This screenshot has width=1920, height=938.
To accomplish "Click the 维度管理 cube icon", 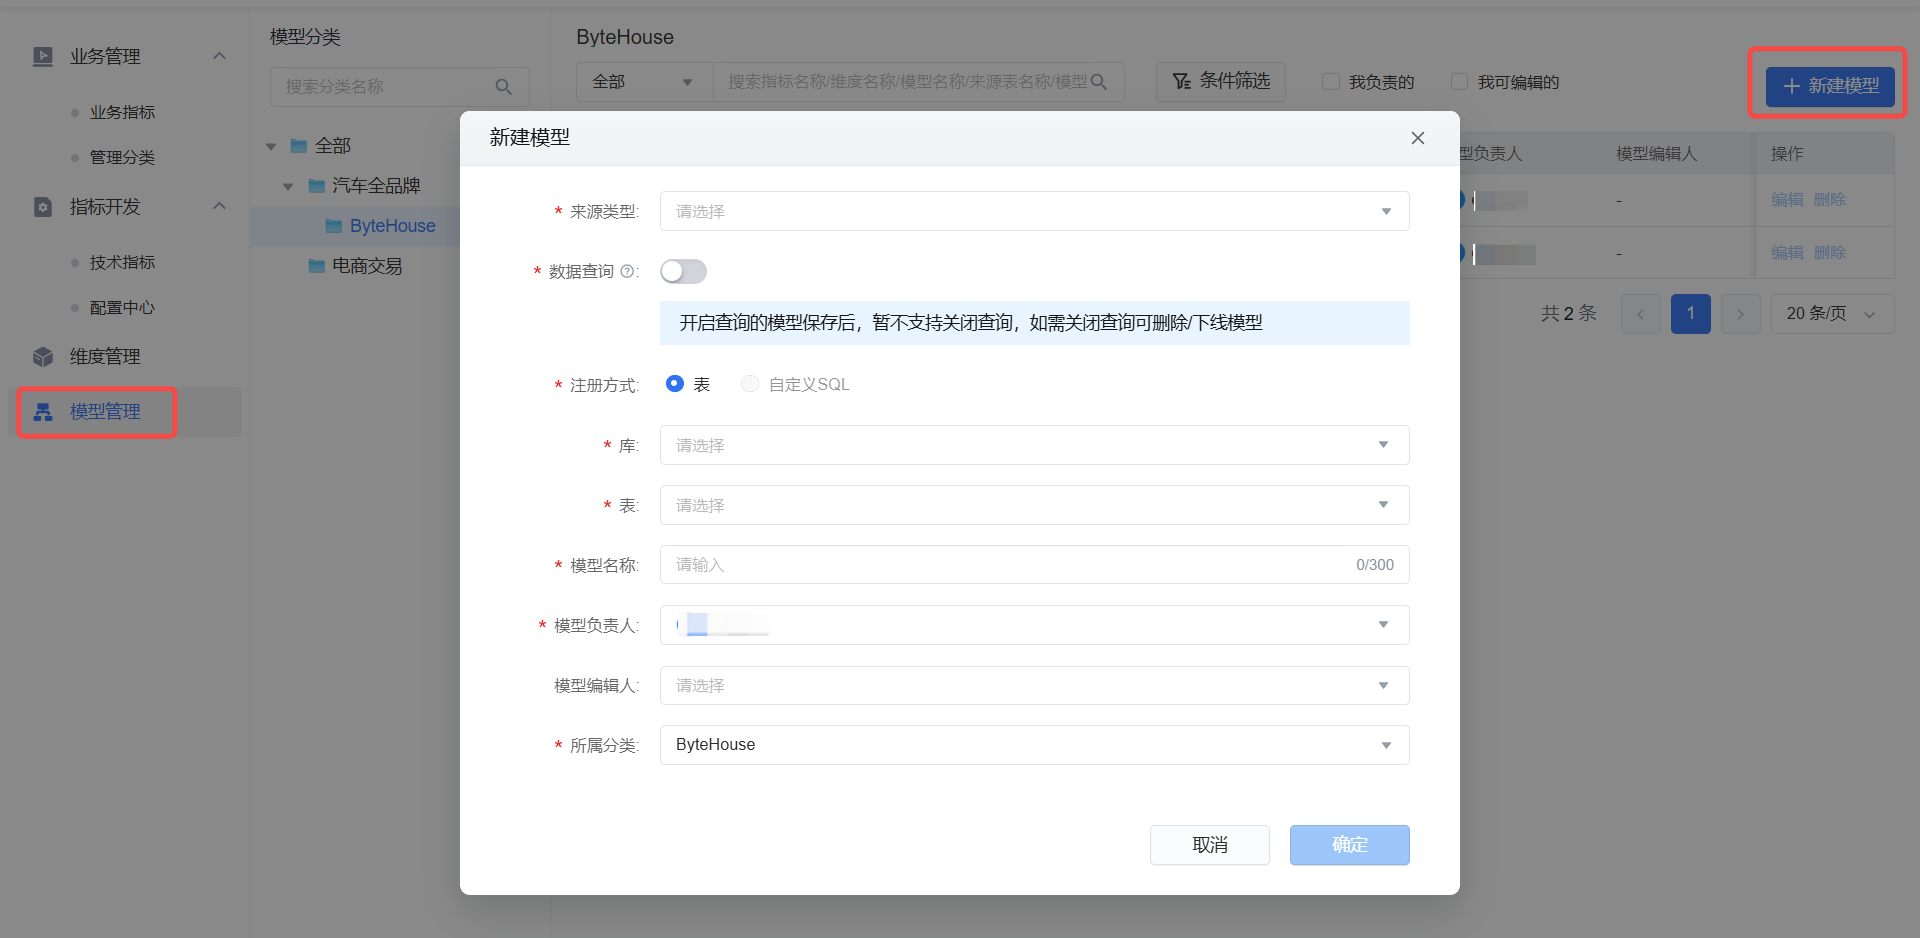I will pos(43,357).
